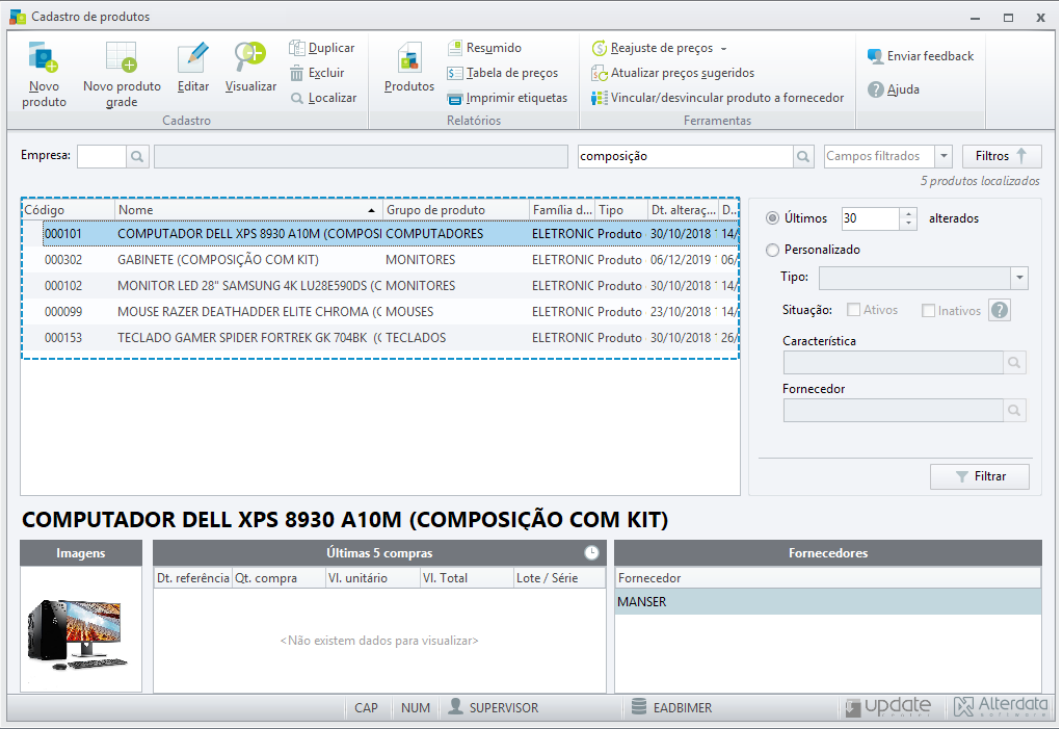Image resolution: width=1059 pixels, height=730 pixels.
Task: Sort by Nome column header
Action: pyautogui.click(x=248, y=210)
